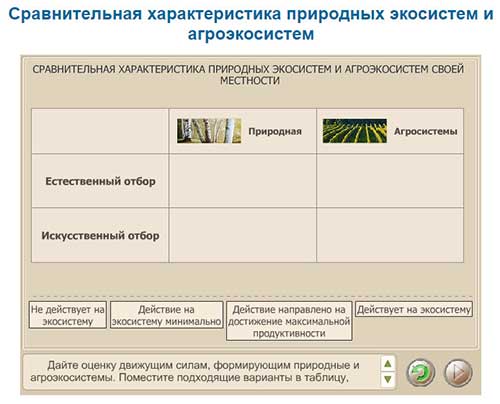Click the 'Искусственный отбор' row label
This screenshot has width=500, height=404.
pos(100,236)
